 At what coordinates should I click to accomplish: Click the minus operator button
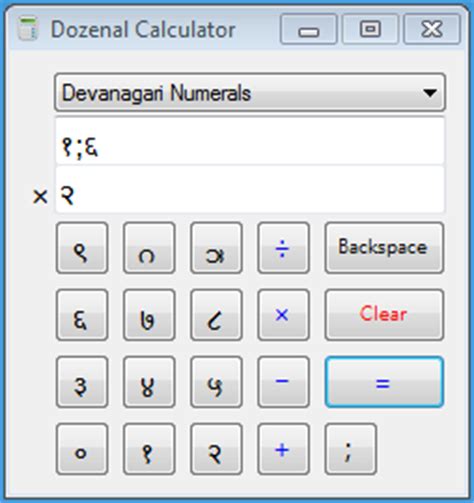click(283, 382)
